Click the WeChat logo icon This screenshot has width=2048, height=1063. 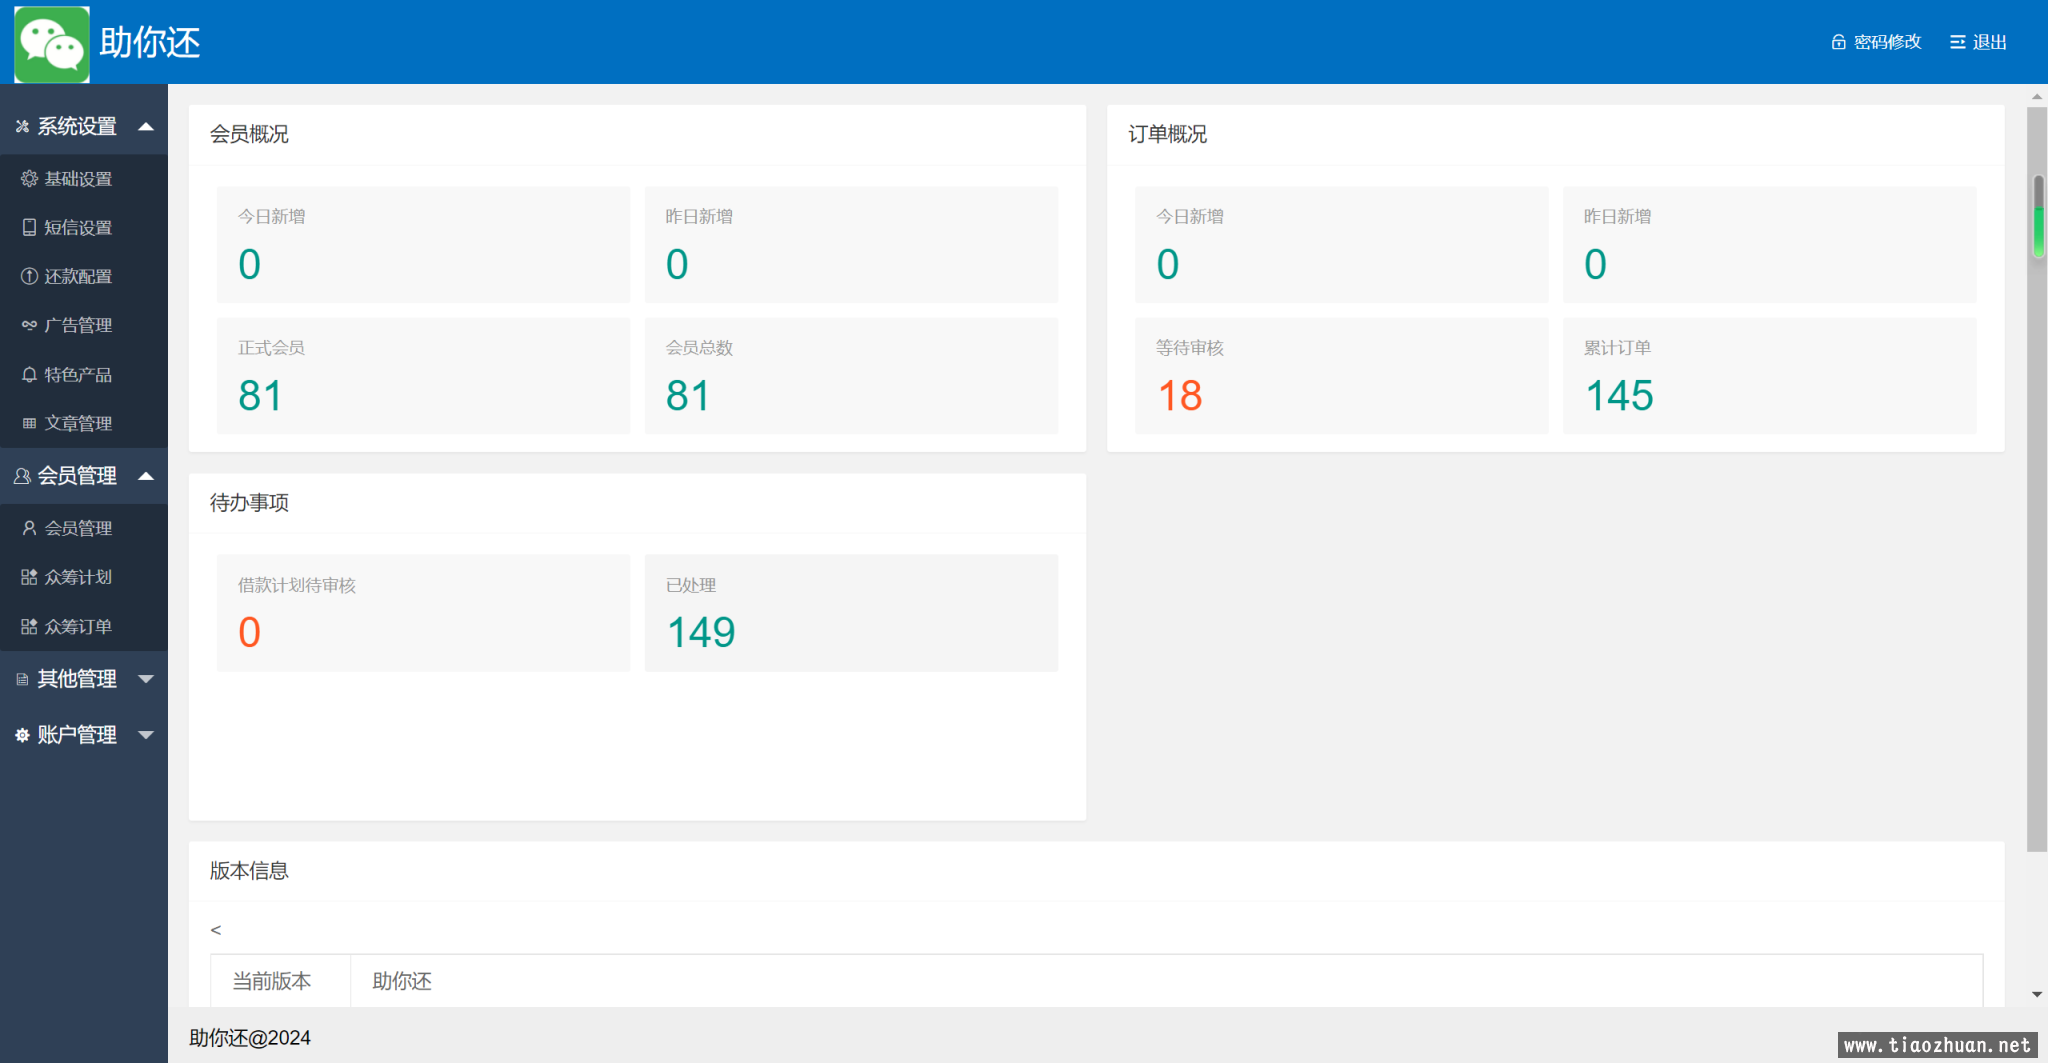(x=52, y=44)
